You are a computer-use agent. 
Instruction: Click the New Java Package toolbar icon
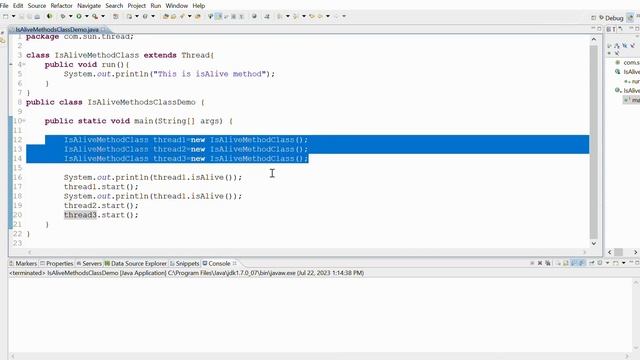coord(116,16)
